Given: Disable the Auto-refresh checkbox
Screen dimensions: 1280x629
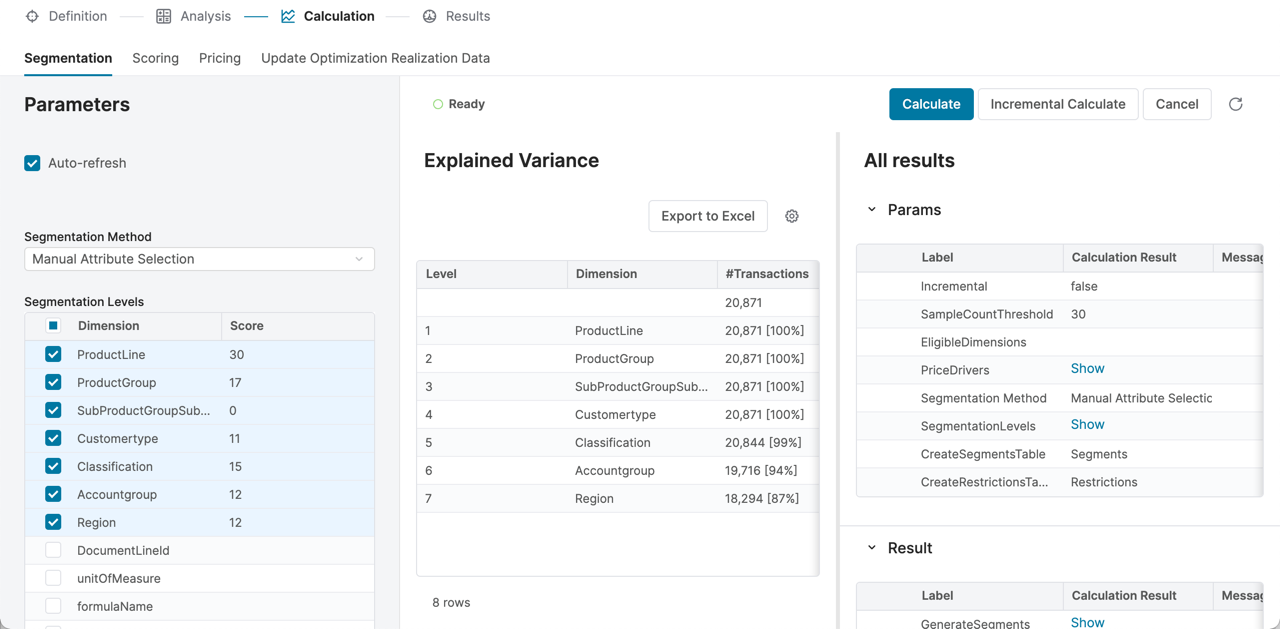Looking at the screenshot, I should 33,163.
